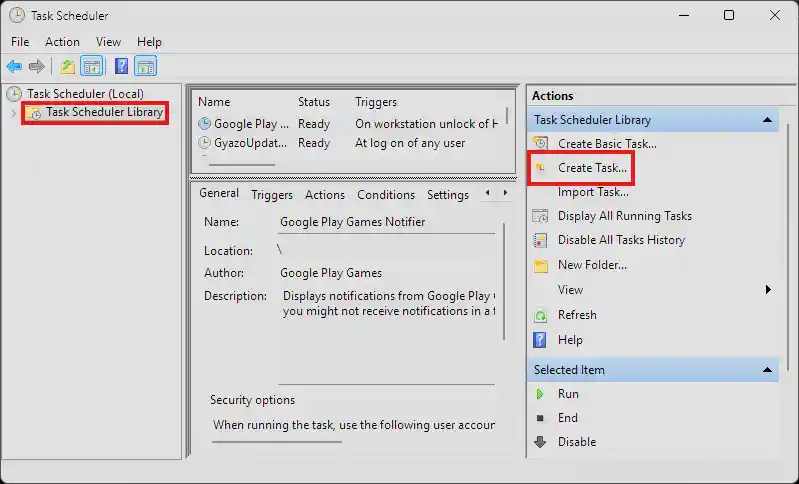This screenshot has height=484, width=799.
Task: Switch to the General tab
Action: click(x=219, y=193)
